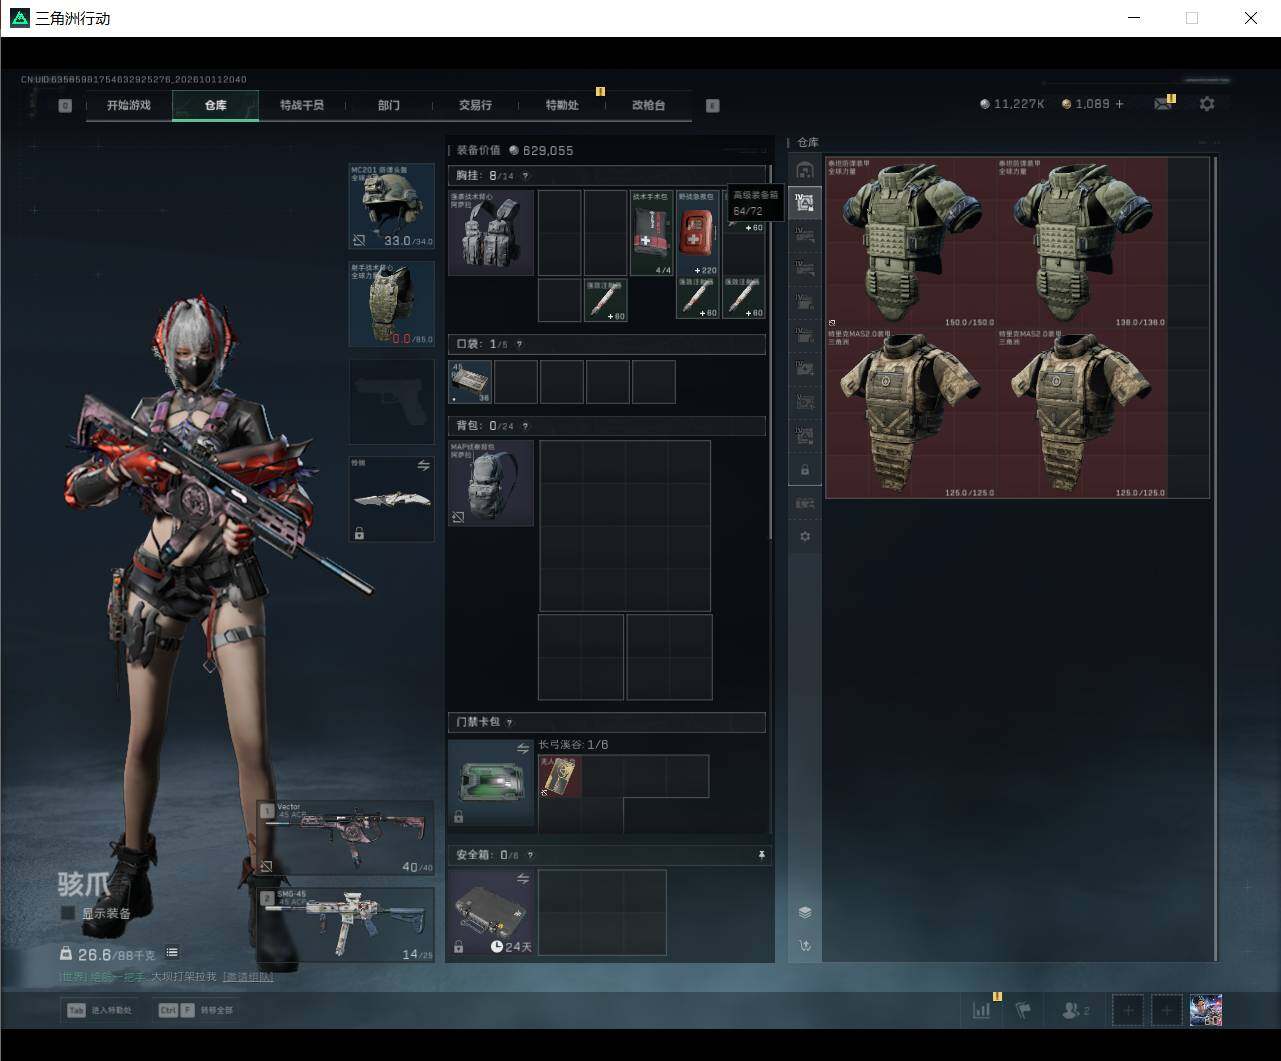1281x1061 pixels.
Task: Swap the 门禁卡包 case via arrows icon
Action: (523, 748)
